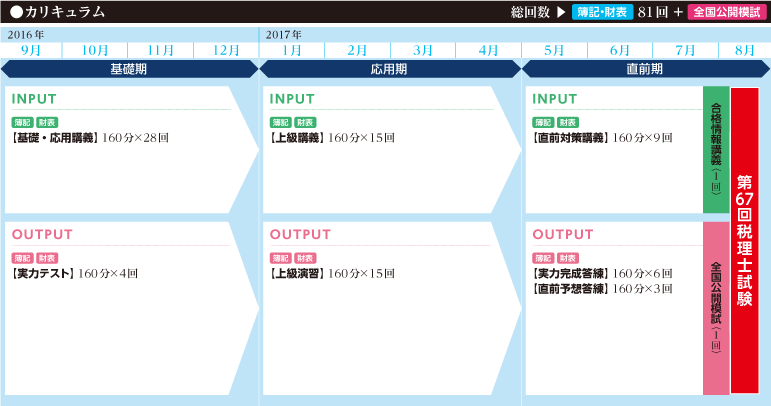Click the 8月 month cell
The height and width of the screenshot is (406, 771).
pyautogui.click(x=744, y=50)
